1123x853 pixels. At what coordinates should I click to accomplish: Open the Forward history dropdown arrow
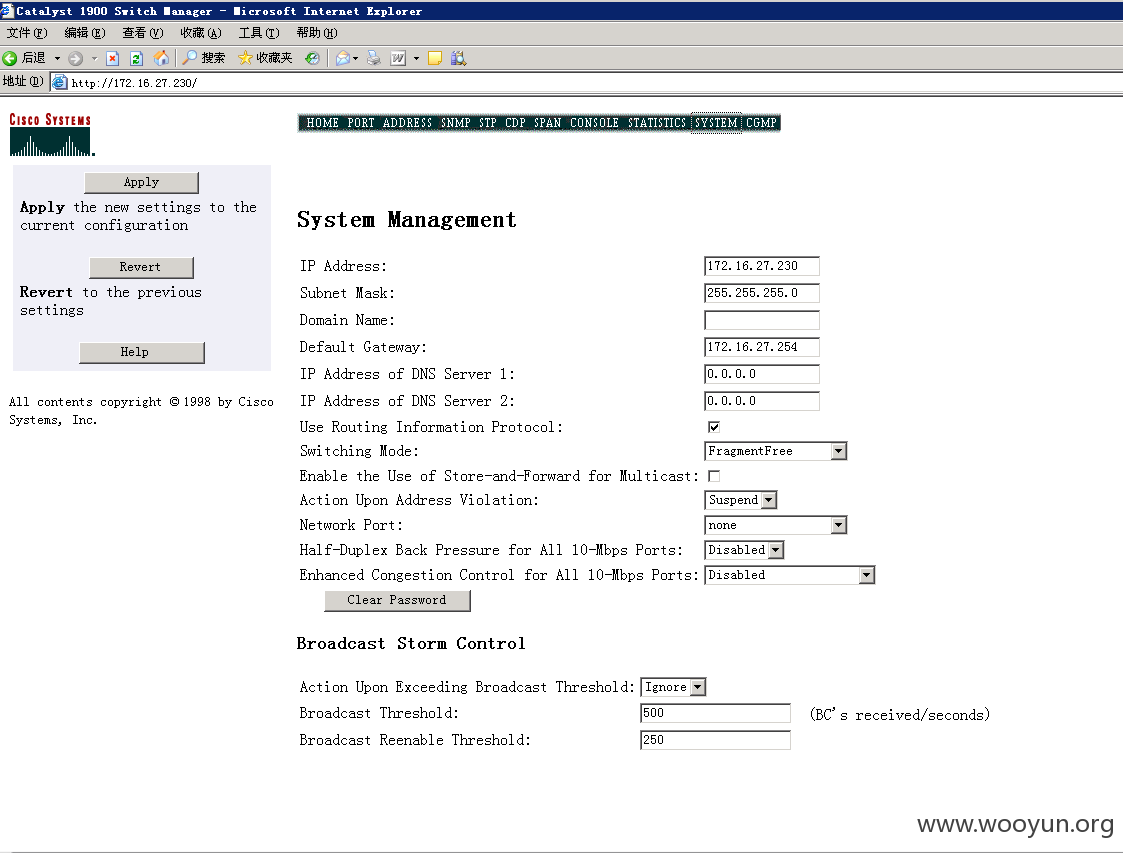point(94,58)
